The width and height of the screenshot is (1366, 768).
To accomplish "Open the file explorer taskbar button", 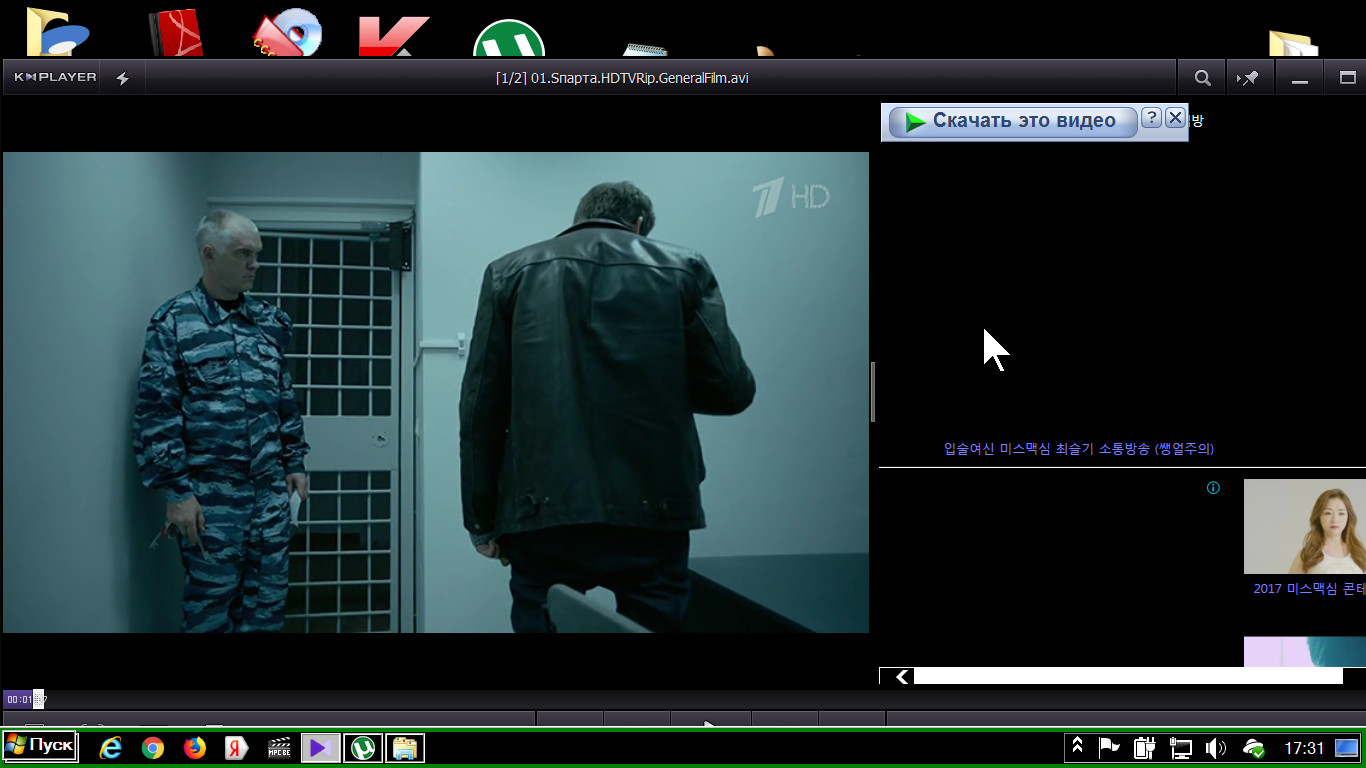I will 405,747.
